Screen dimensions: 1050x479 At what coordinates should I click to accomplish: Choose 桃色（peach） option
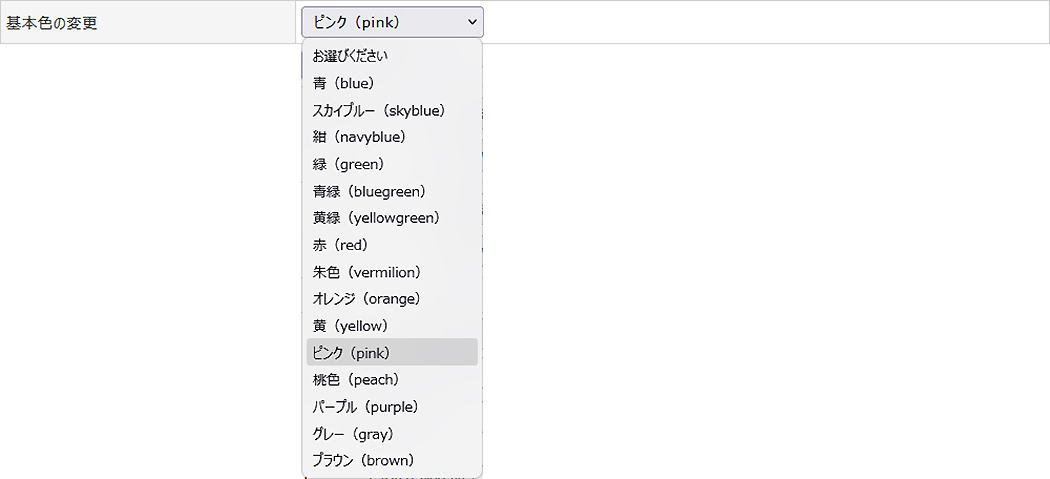[392, 379]
